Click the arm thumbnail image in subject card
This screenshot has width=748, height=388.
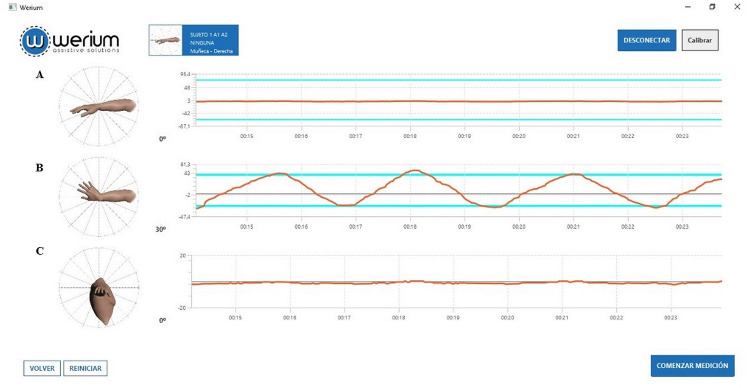click(x=166, y=41)
